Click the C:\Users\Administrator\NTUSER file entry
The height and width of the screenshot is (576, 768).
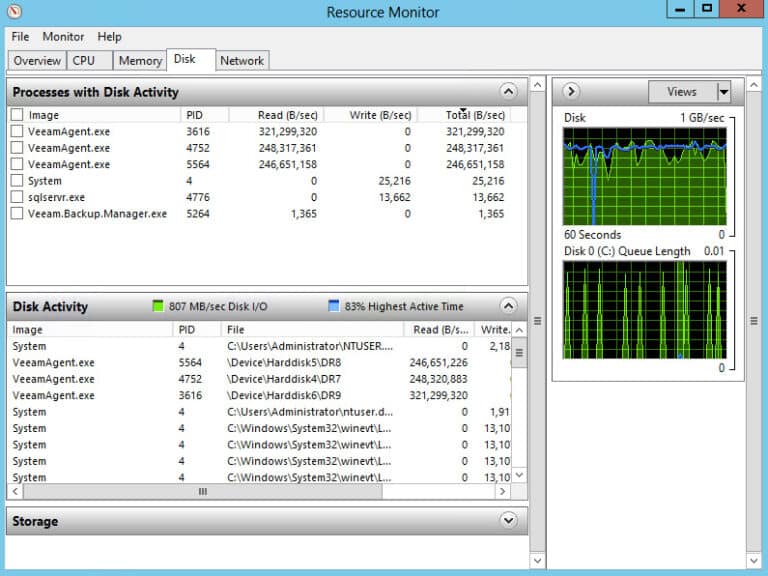[x=310, y=346]
